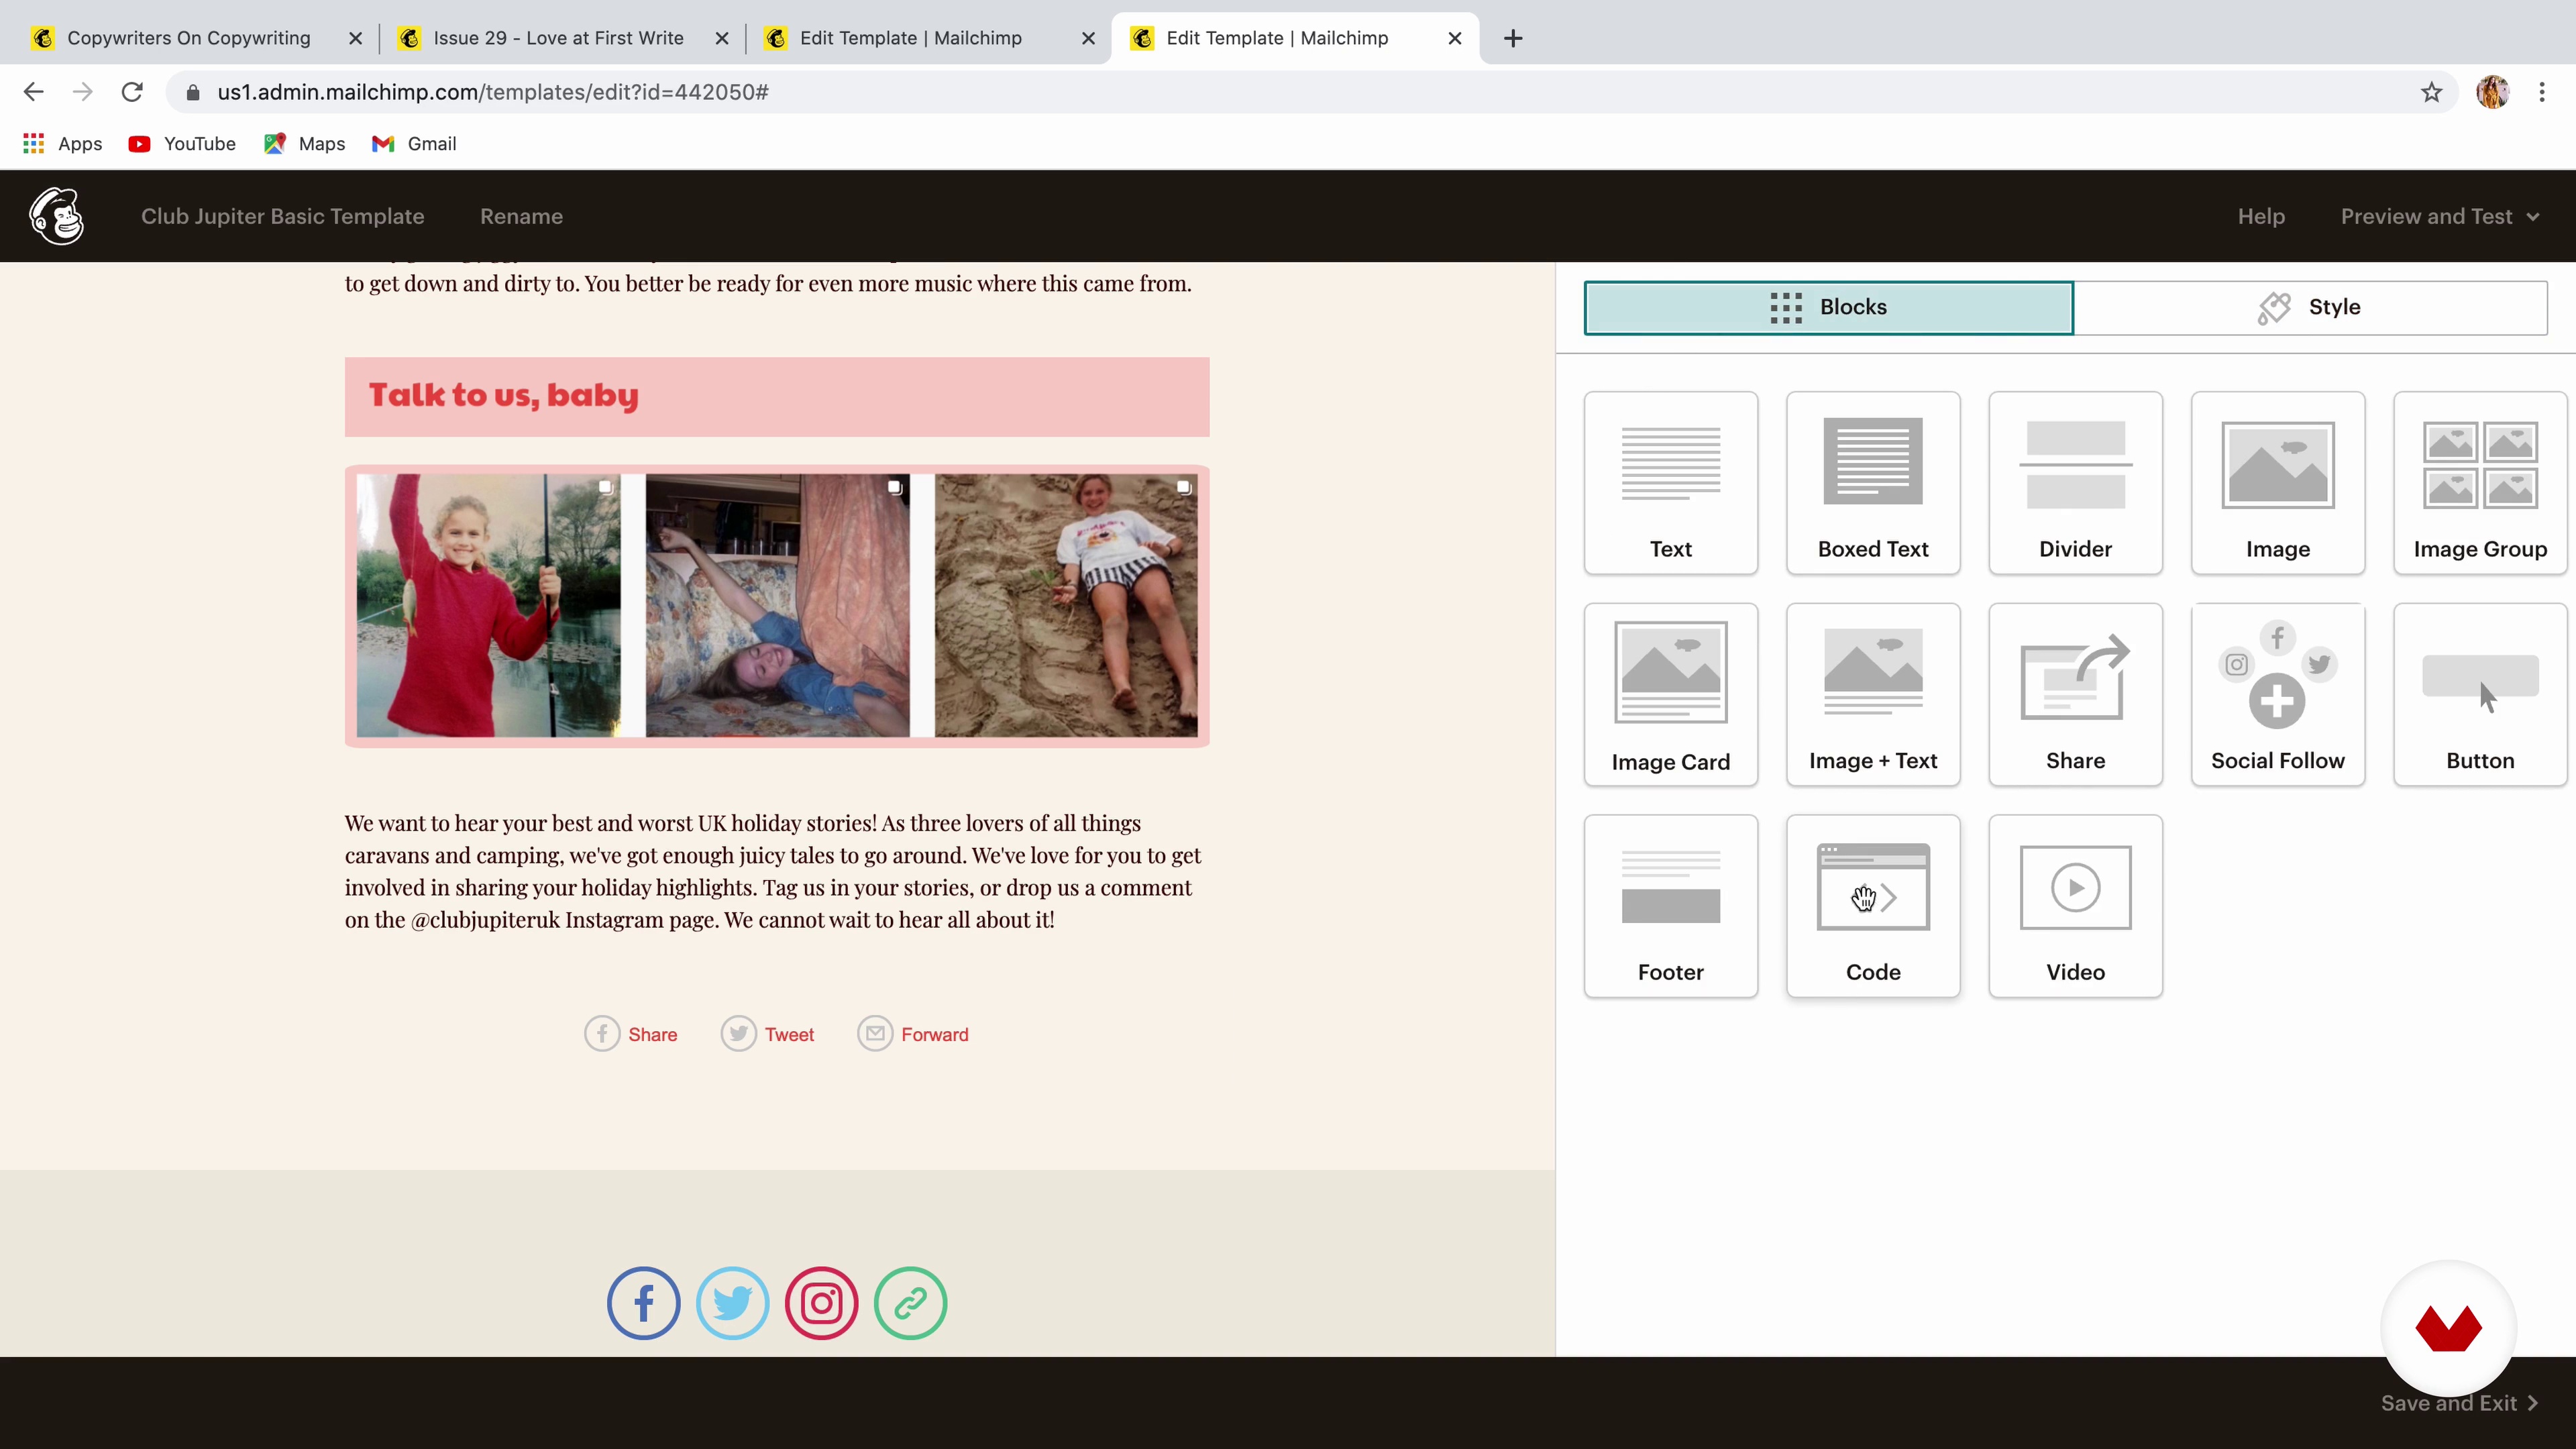
Task: Add a Text block
Action: click(x=1670, y=483)
